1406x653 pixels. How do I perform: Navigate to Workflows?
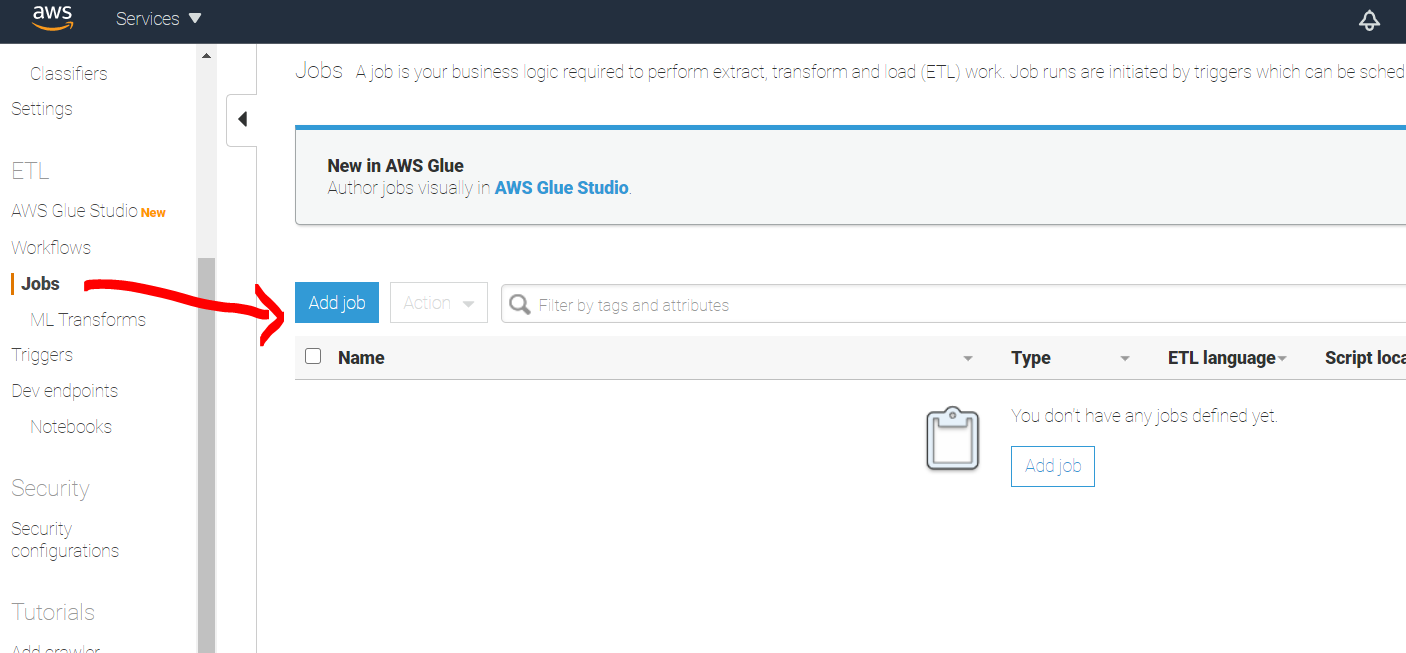pos(51,247)
